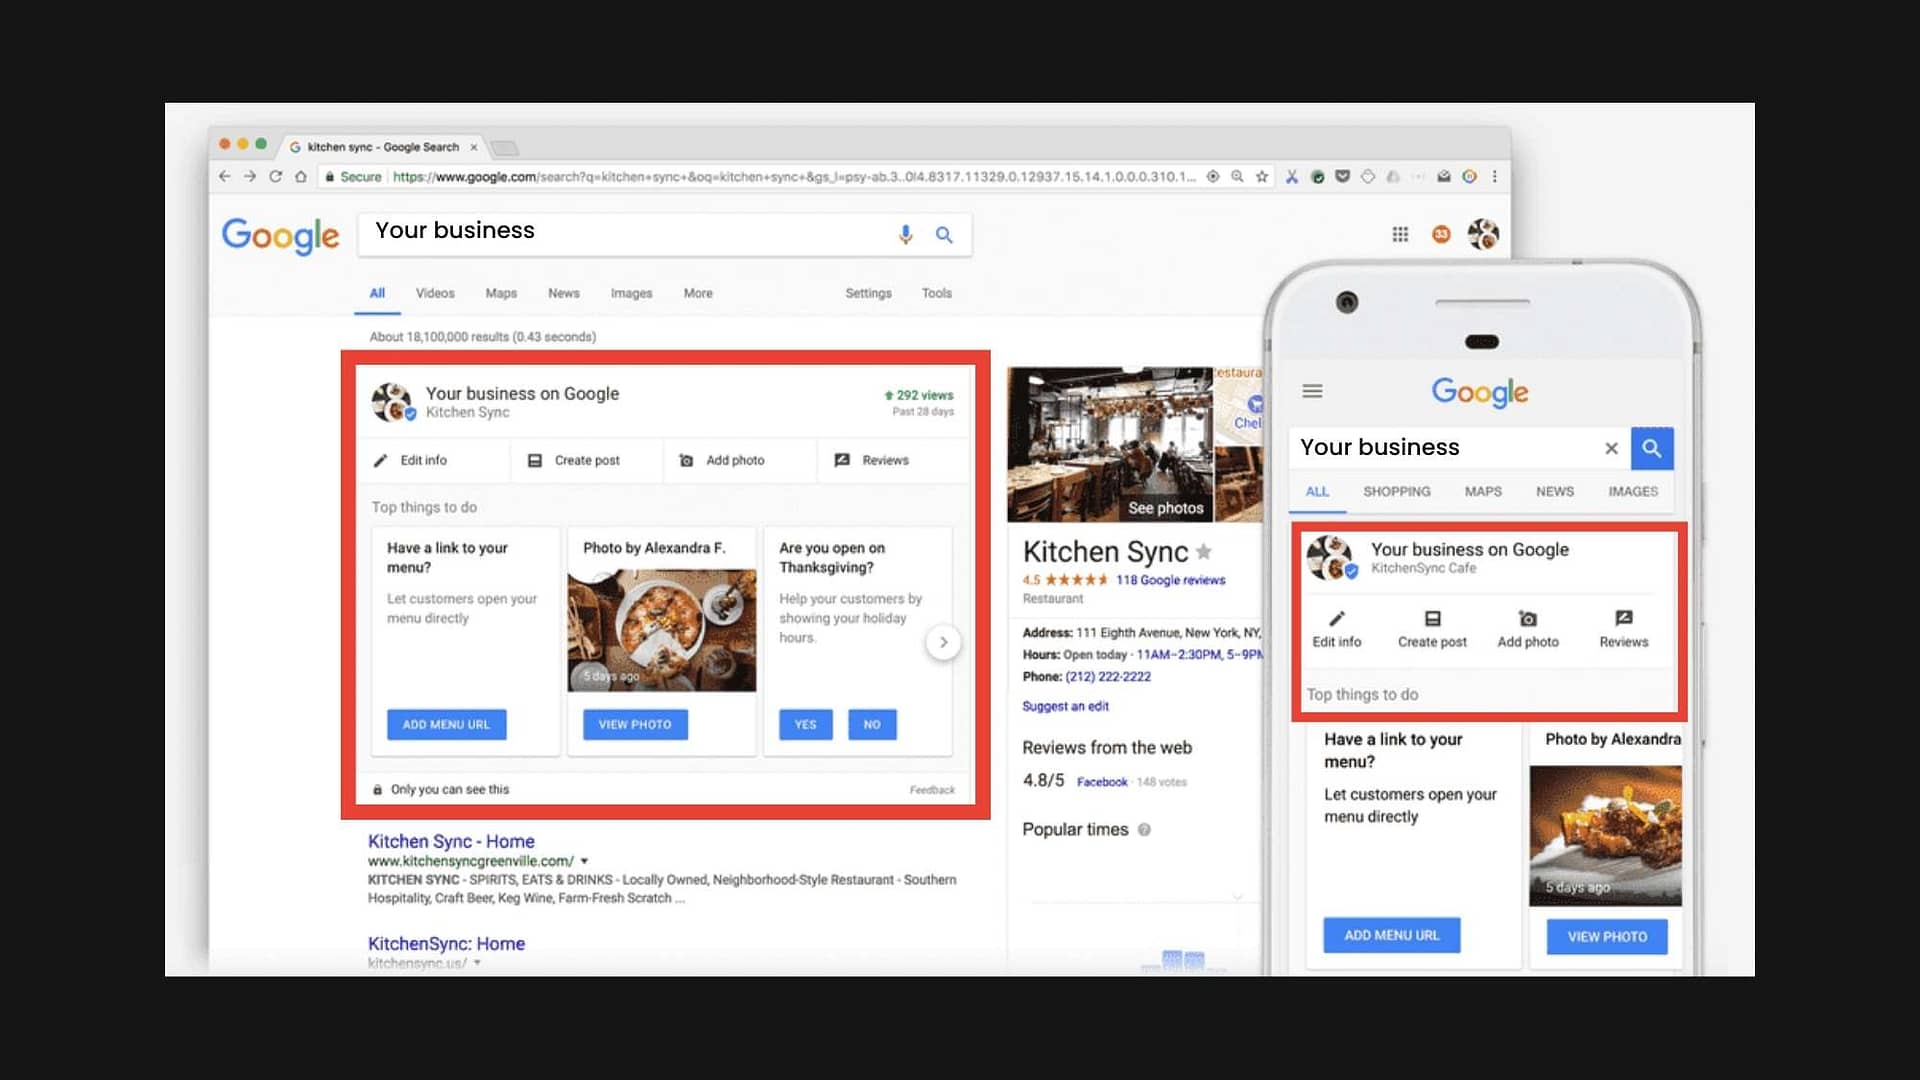Click Popular times help icon

[x=1144, y=830]
